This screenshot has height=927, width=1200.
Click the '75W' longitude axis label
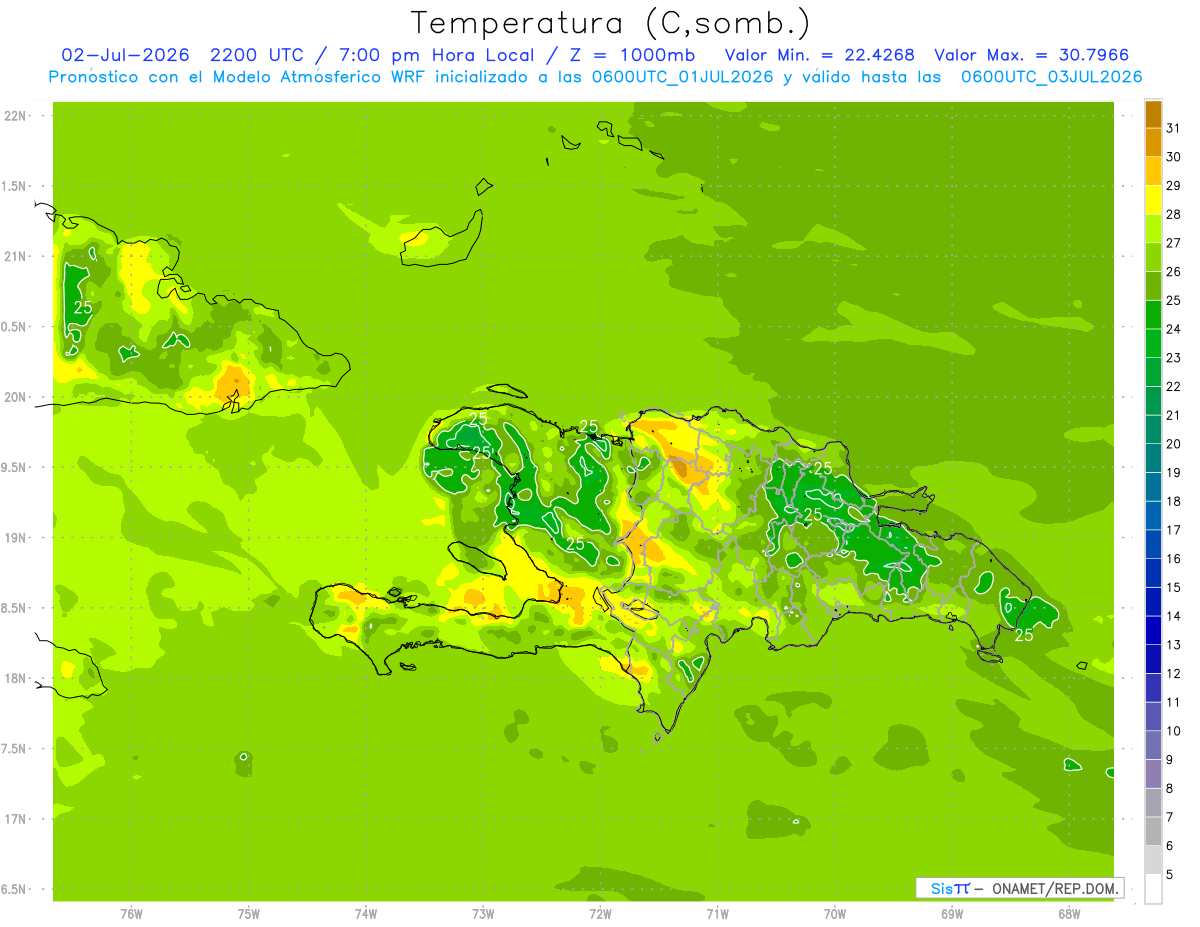pyautogui.click(x=249, y=913)
